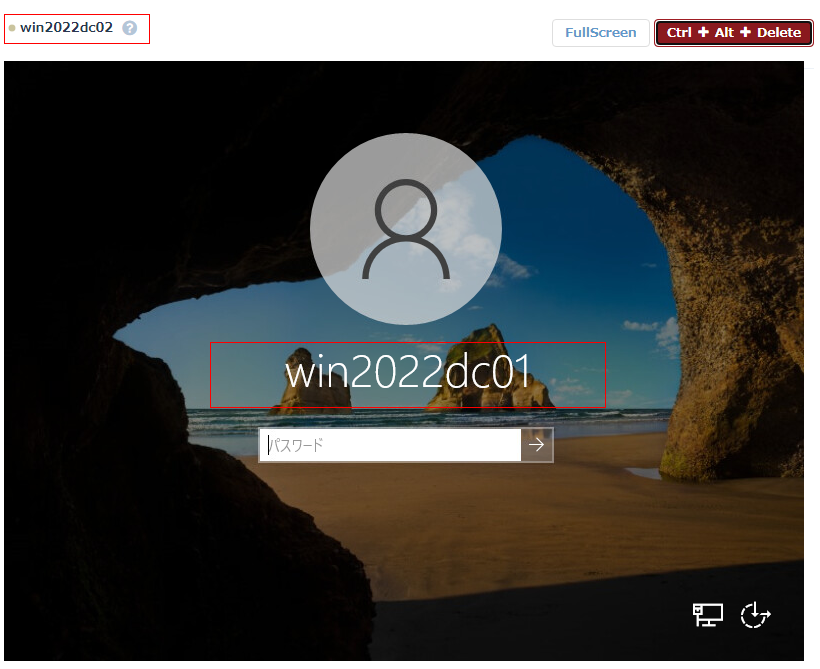Click the win2022dc01 username text
820x669 pixels.
click(406, 372)
